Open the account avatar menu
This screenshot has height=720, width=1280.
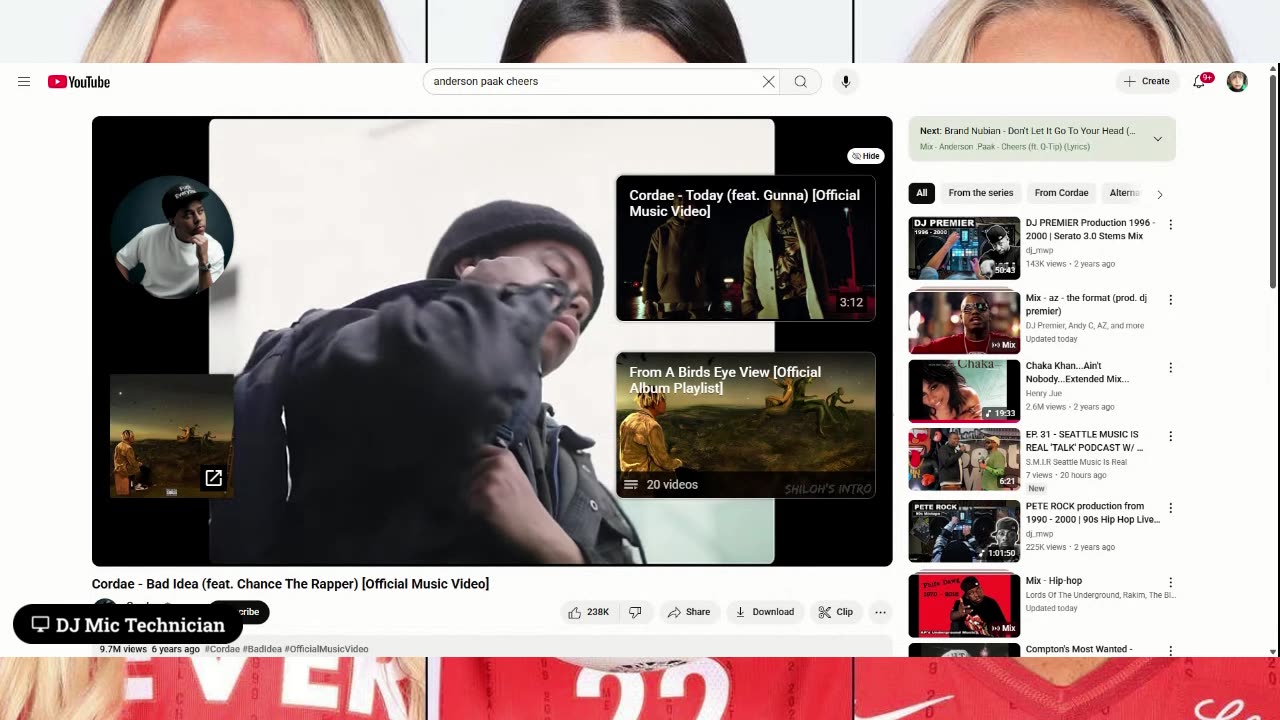point(1237,82)
